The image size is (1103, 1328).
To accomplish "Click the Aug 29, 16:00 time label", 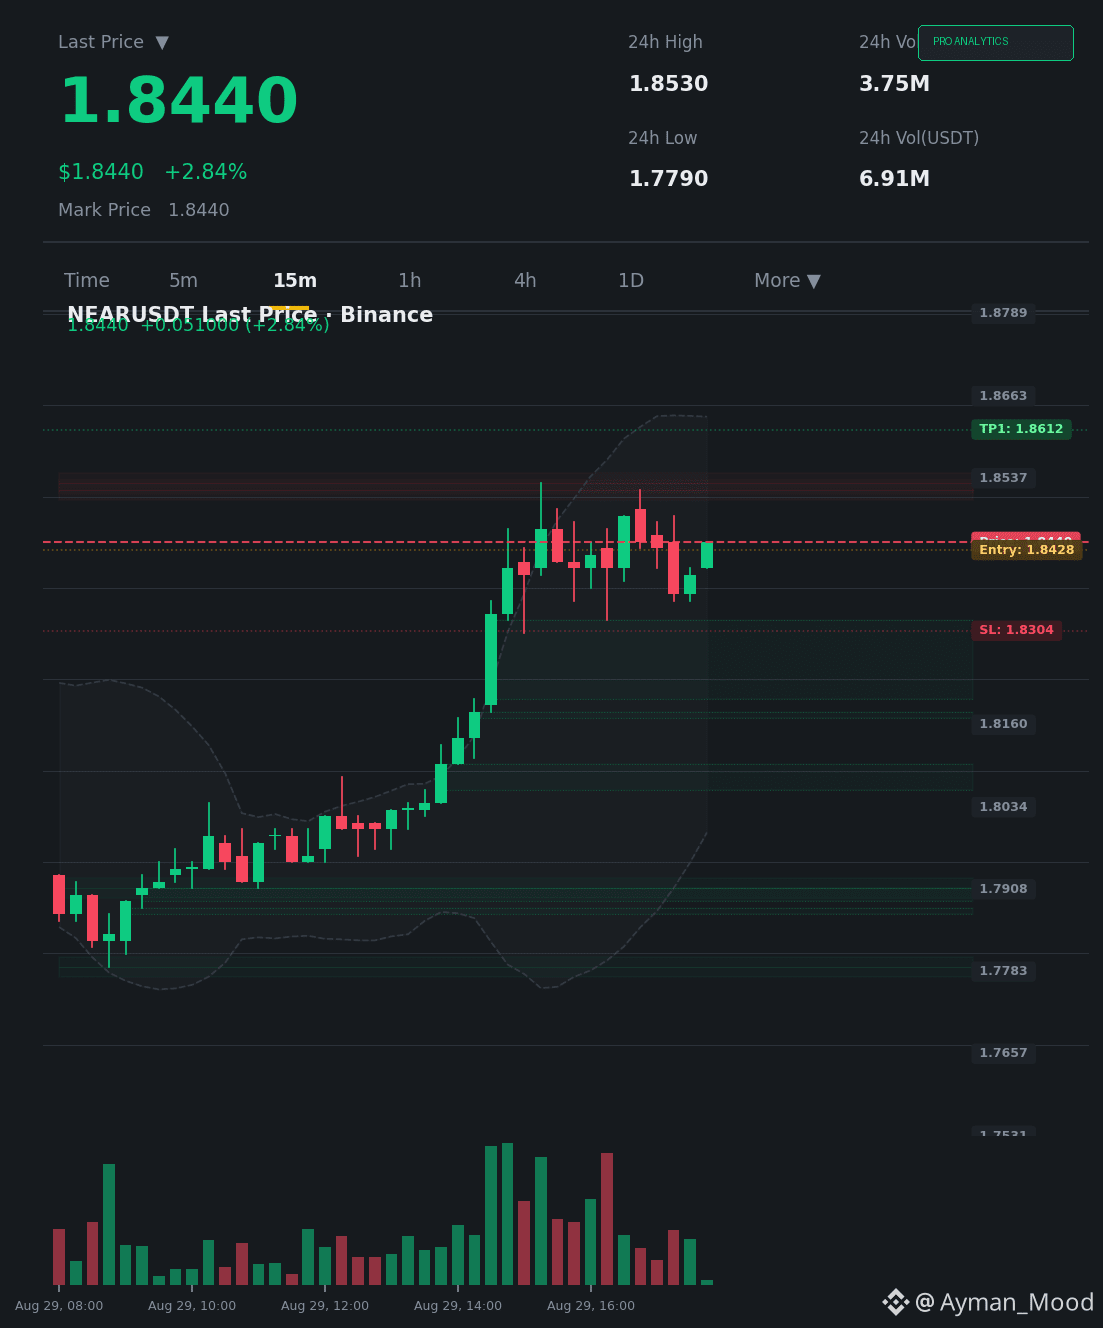I will pos(591,1306).
